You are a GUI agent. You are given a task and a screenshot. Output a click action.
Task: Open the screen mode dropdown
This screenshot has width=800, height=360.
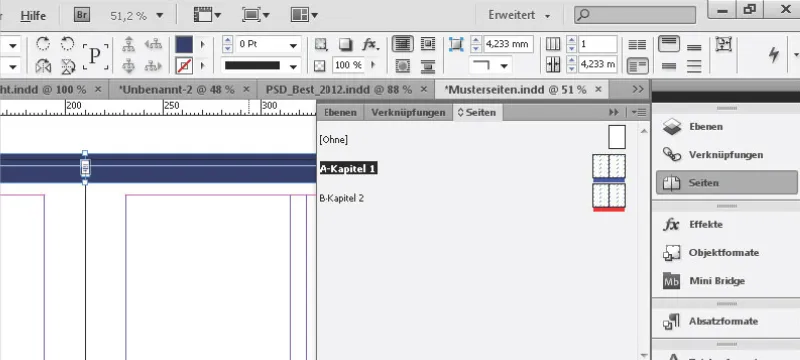click(256, 15)
